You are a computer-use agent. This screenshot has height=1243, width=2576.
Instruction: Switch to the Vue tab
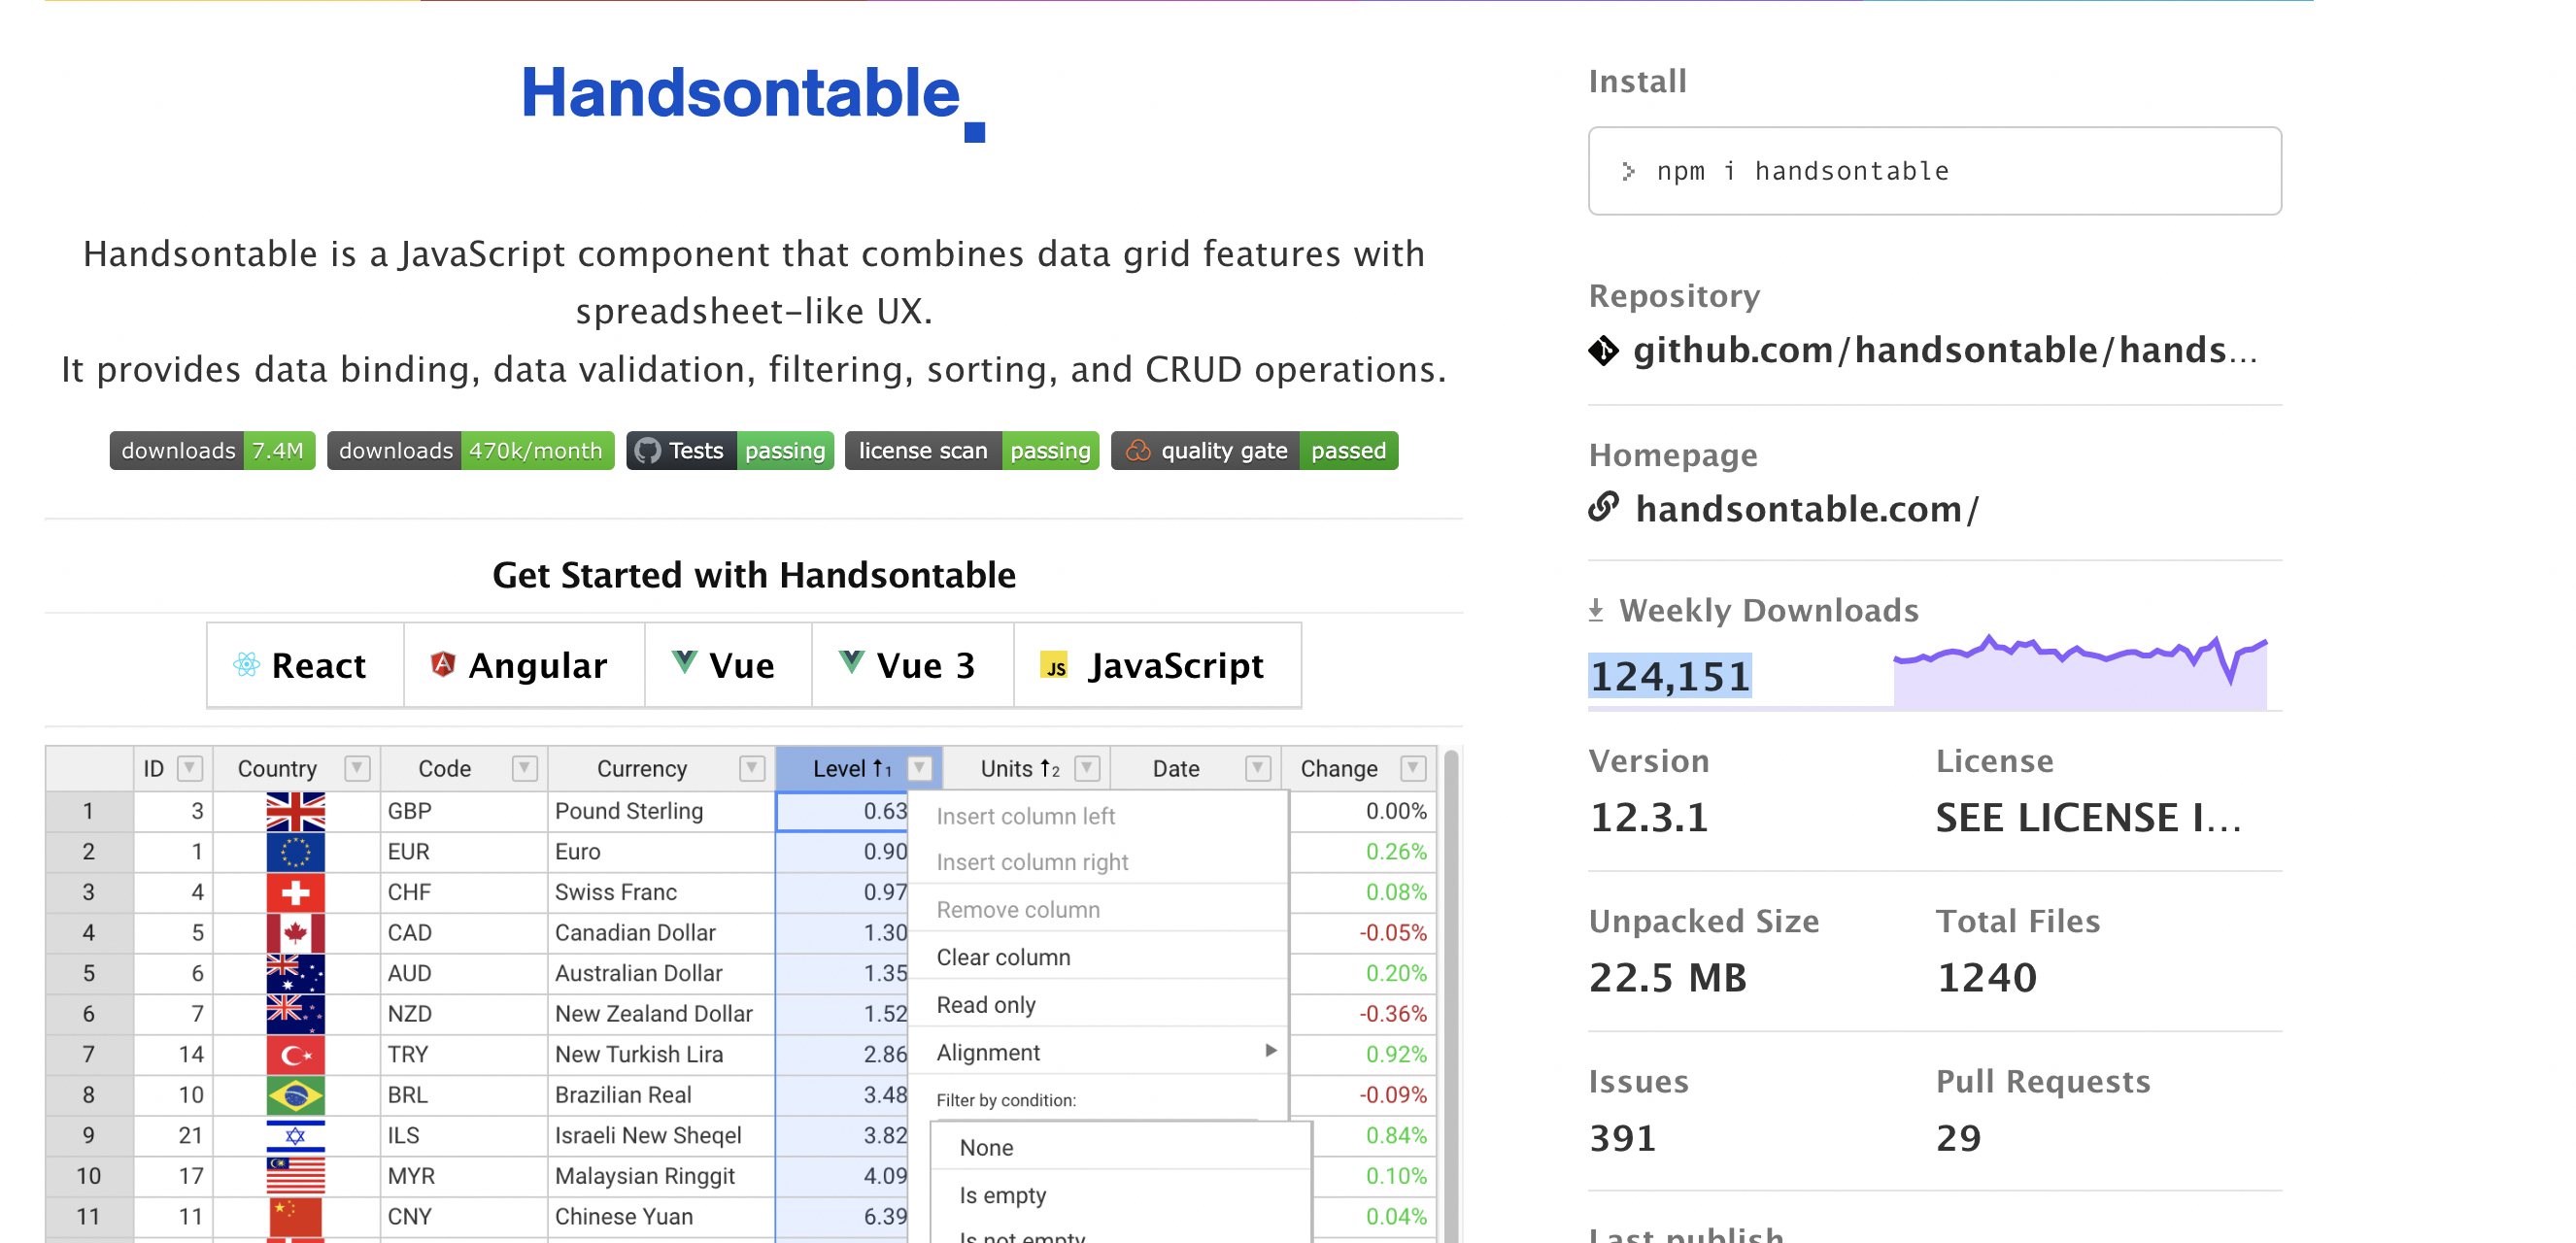[728, 665]
